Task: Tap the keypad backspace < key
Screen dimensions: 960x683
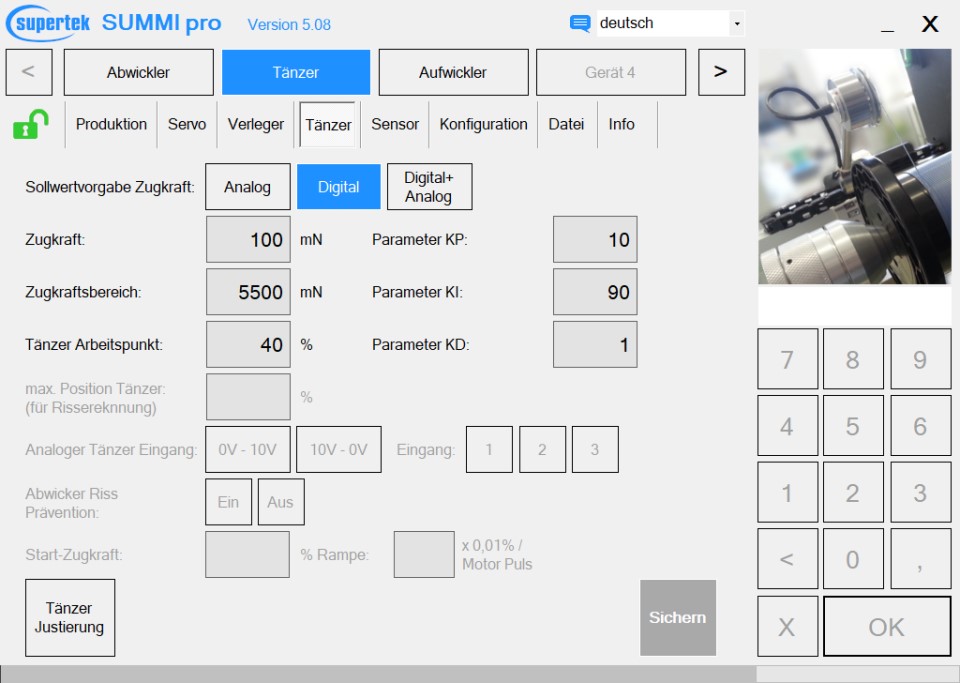Action: [787, 559]
